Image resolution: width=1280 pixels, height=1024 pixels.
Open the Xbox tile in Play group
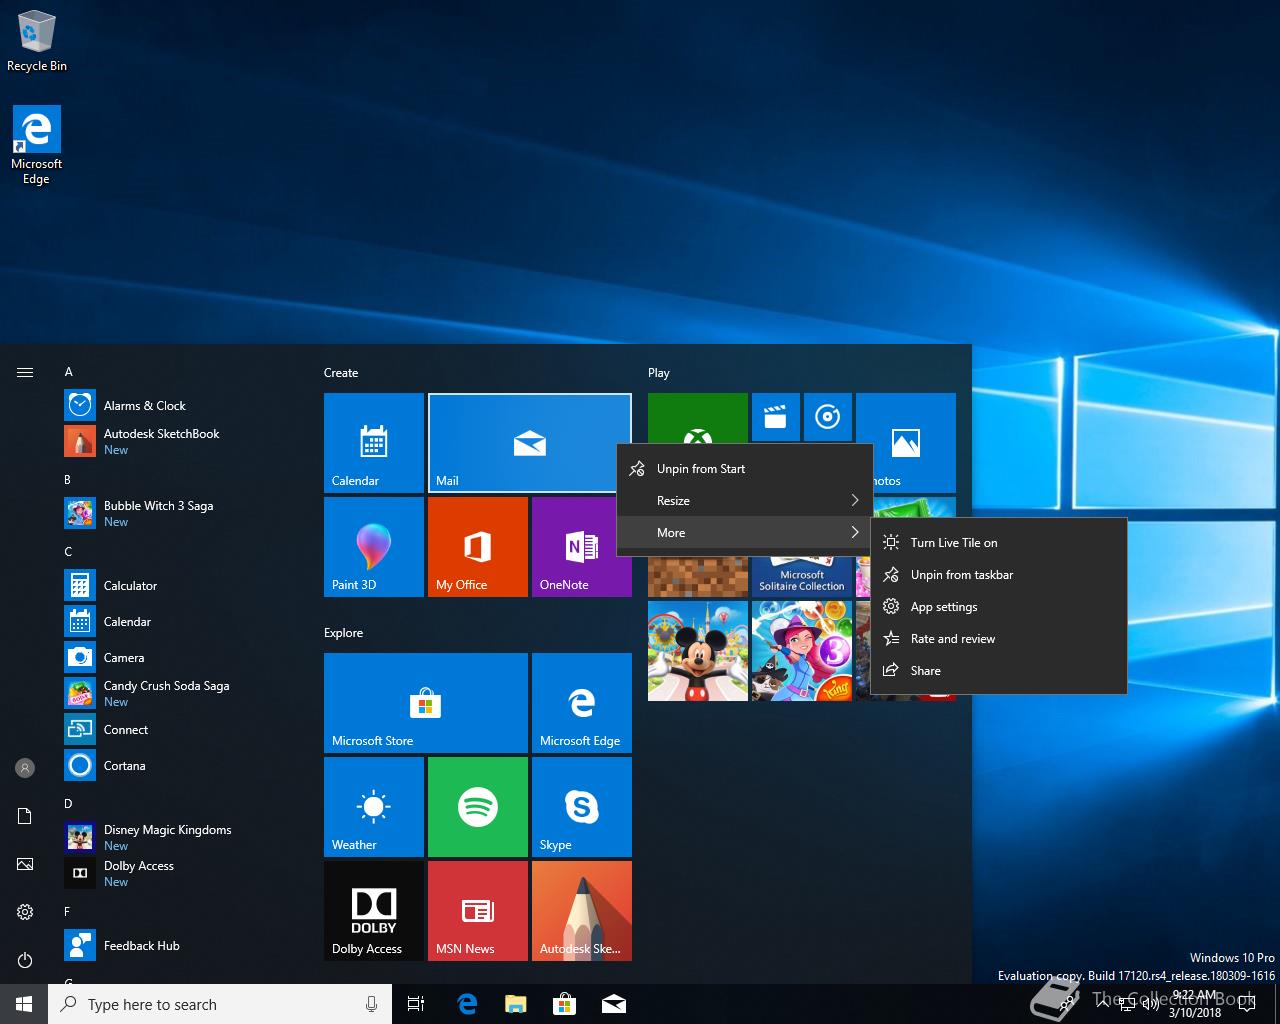698,418
